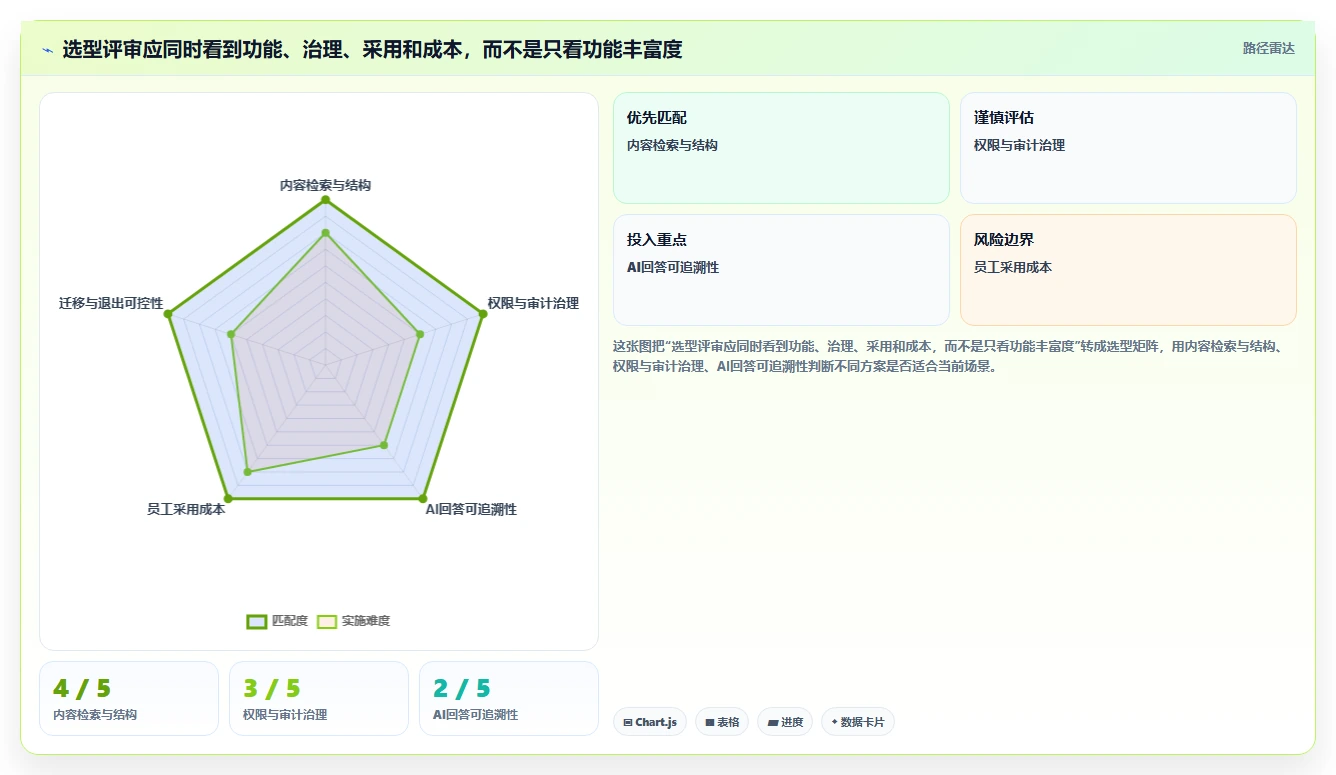
Task: Select the Chart.js tag
Action: point(650,722)
